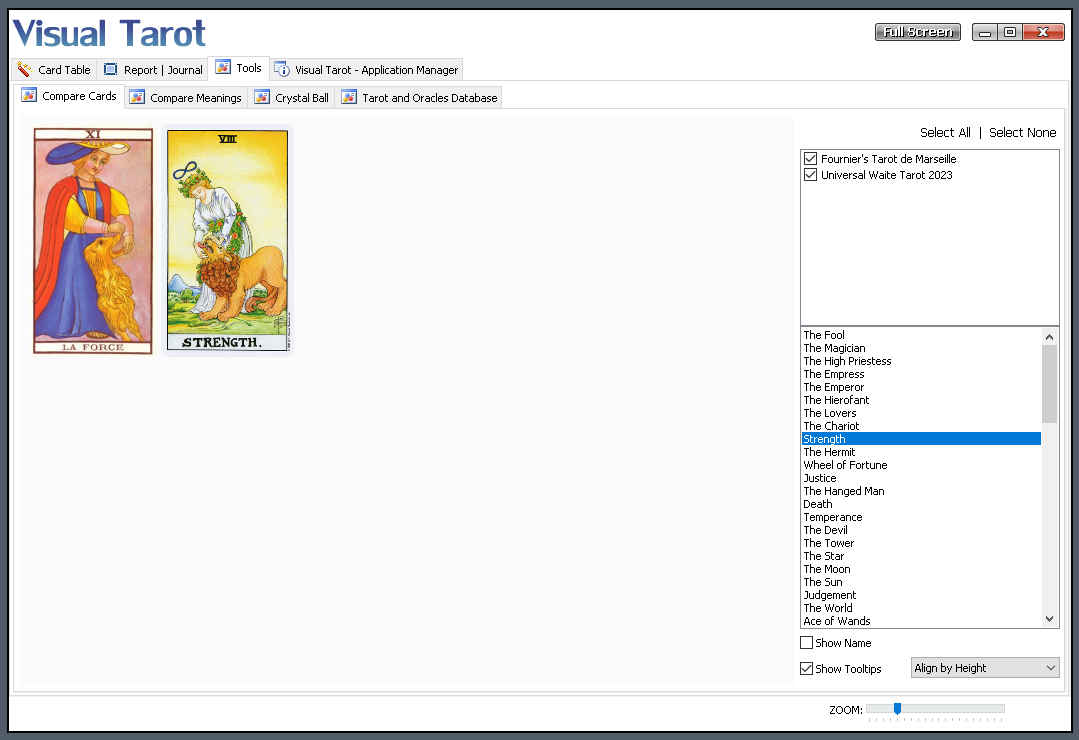Click the card list scroll up arrow
The width and height of the screenshot is (1079, 740).
pyautogui.click(x=1049, y=337)
